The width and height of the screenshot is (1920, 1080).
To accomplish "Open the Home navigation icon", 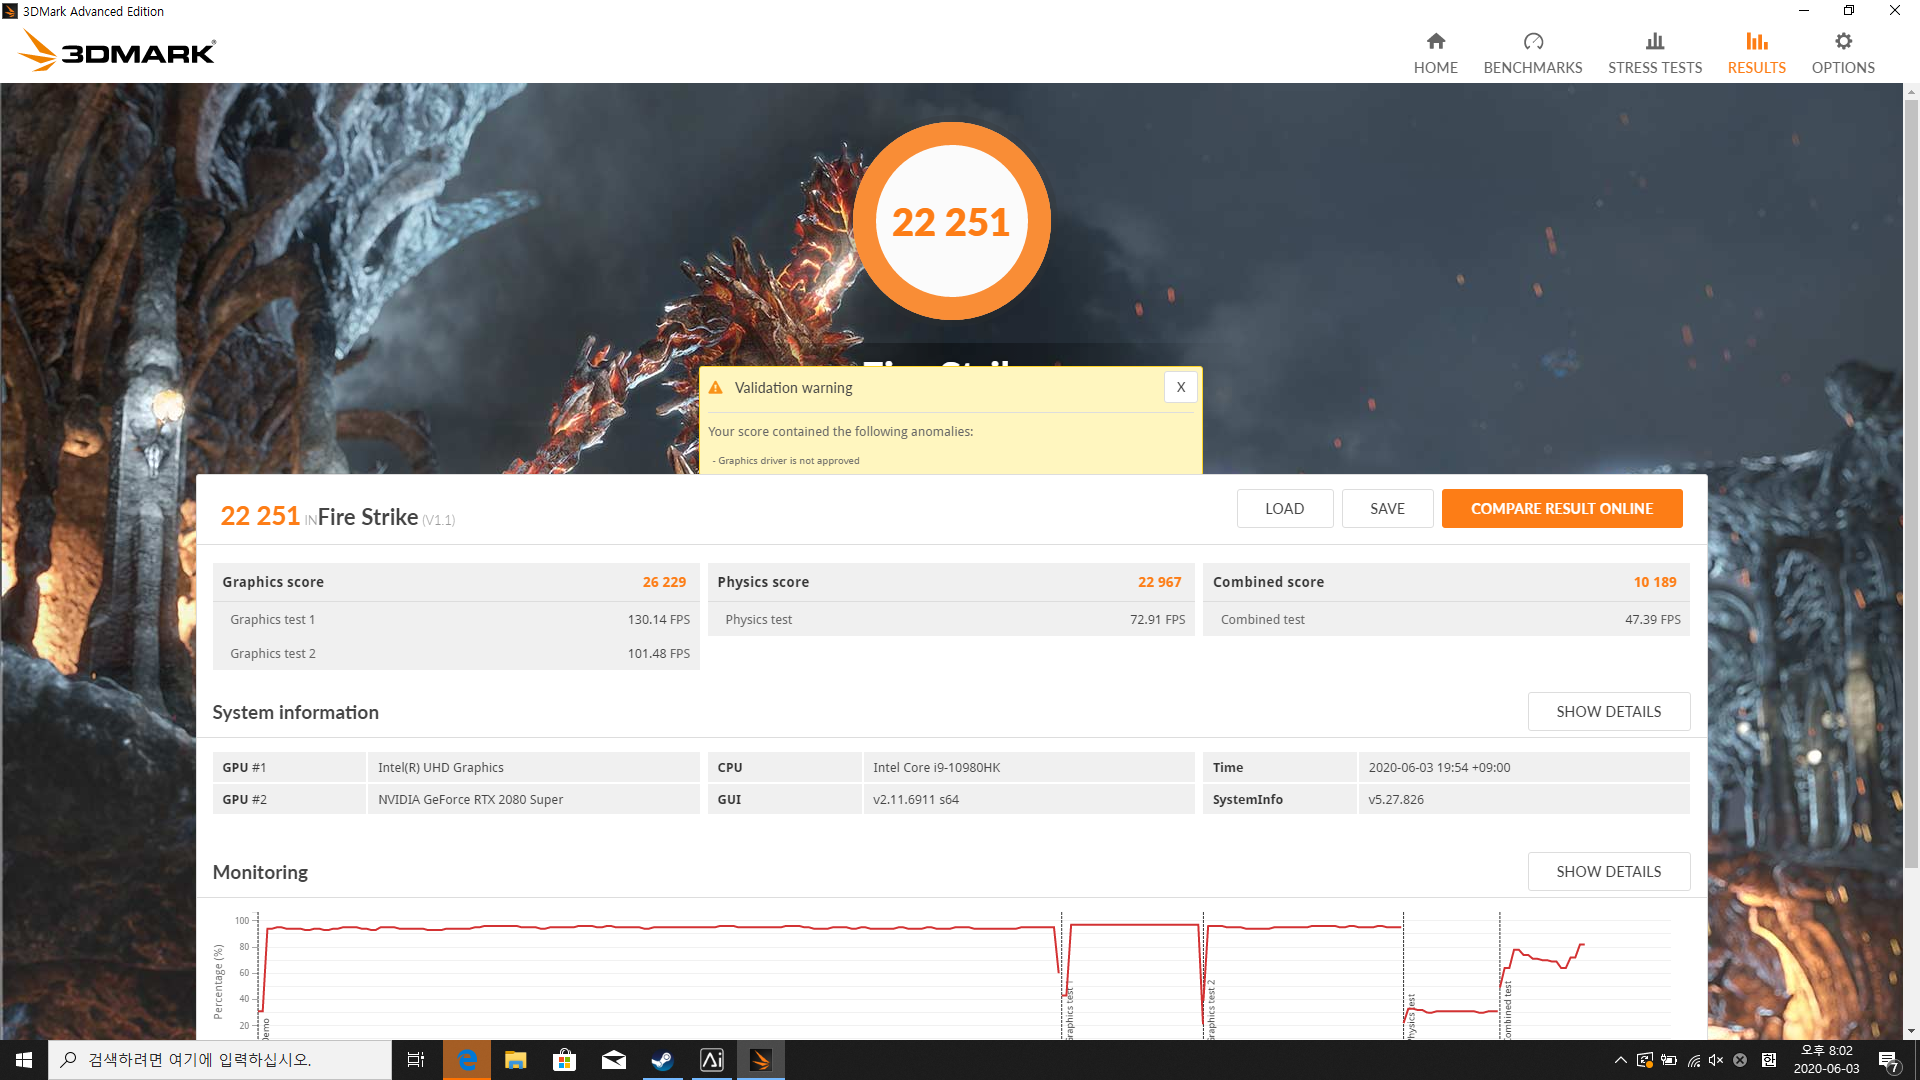I will click(1435, 42).
